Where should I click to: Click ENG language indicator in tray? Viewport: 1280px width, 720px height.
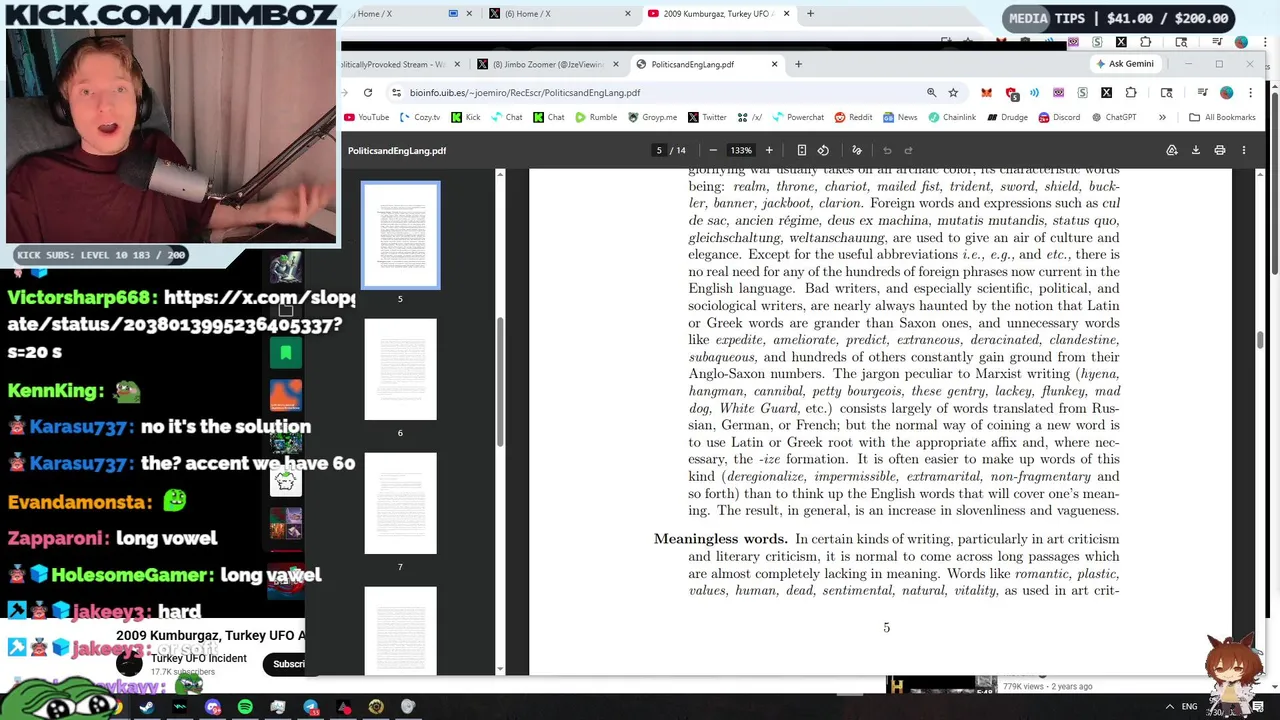[x=1189, y=707]
